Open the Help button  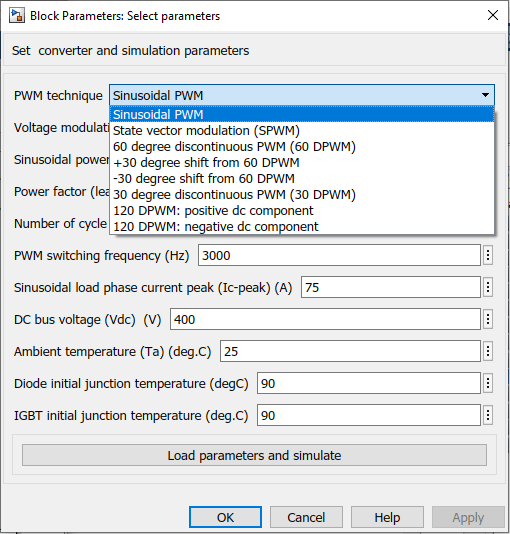(x=387, y=517)
